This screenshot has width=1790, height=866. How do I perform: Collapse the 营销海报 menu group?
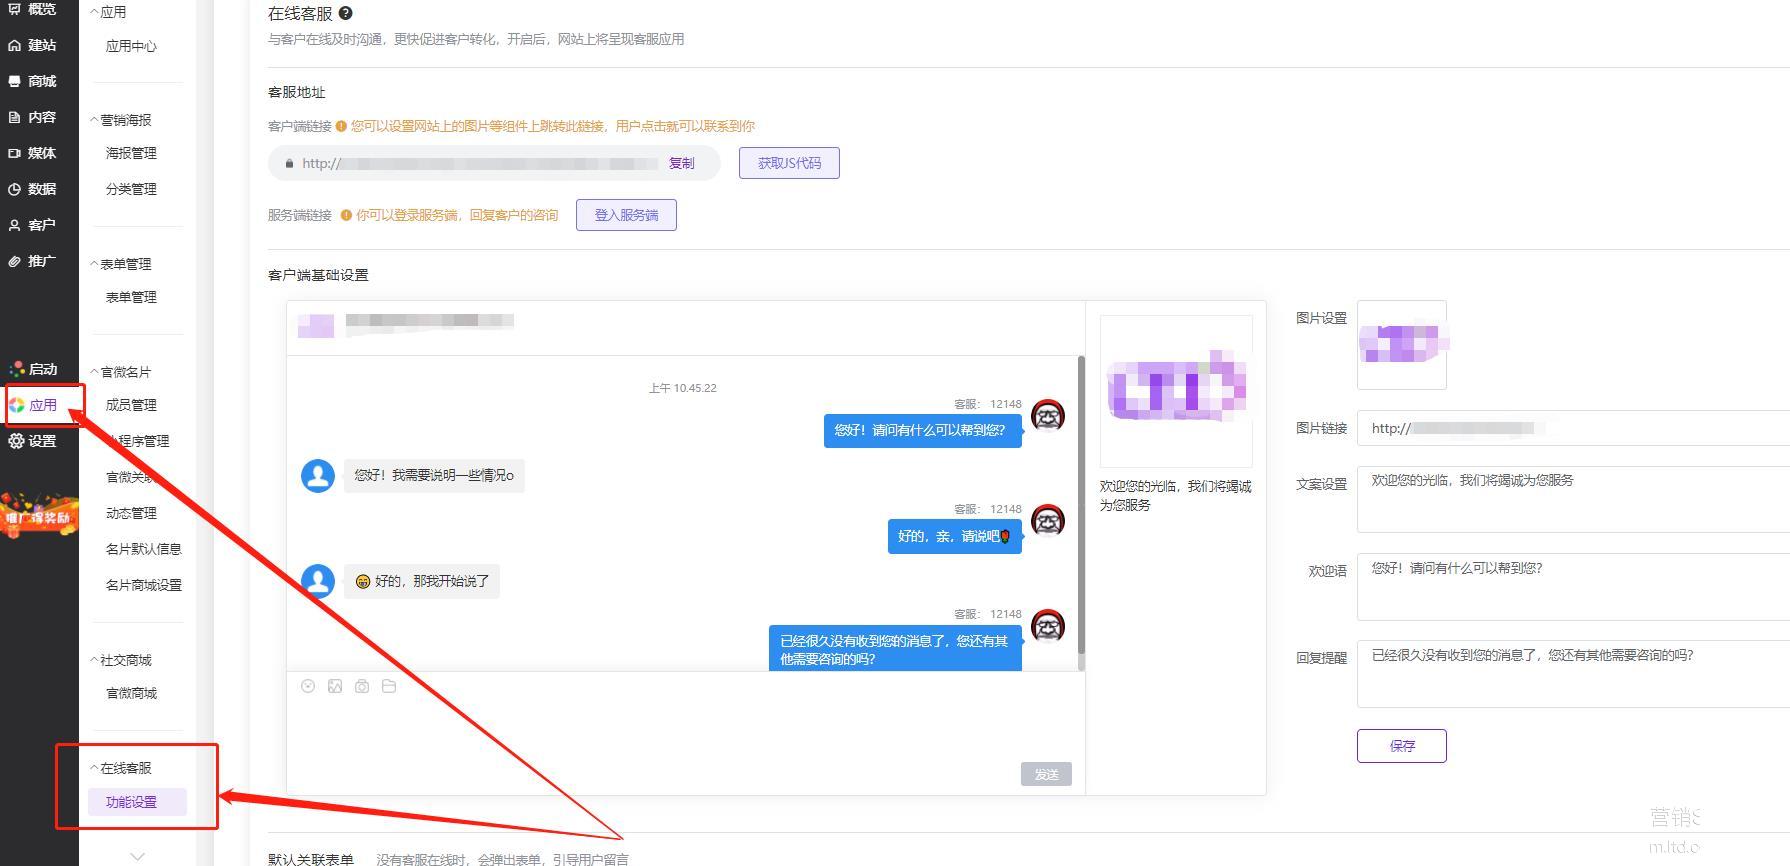121,120
